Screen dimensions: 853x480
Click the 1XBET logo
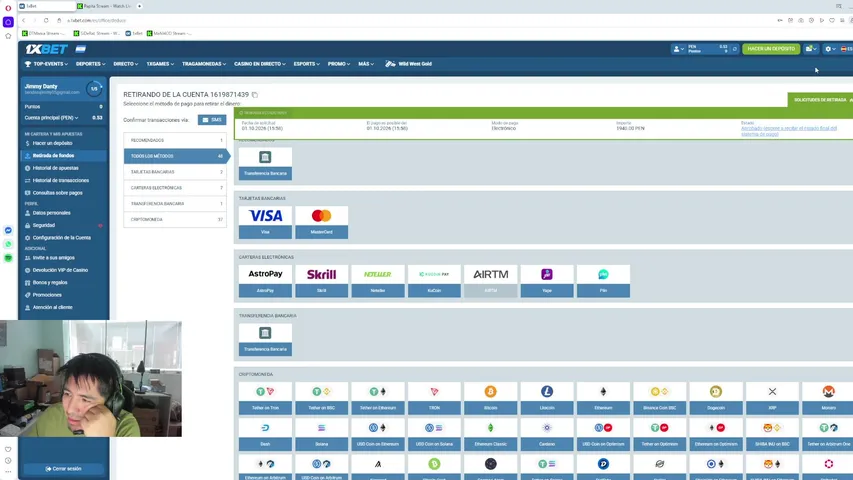(x=46, y=49)
